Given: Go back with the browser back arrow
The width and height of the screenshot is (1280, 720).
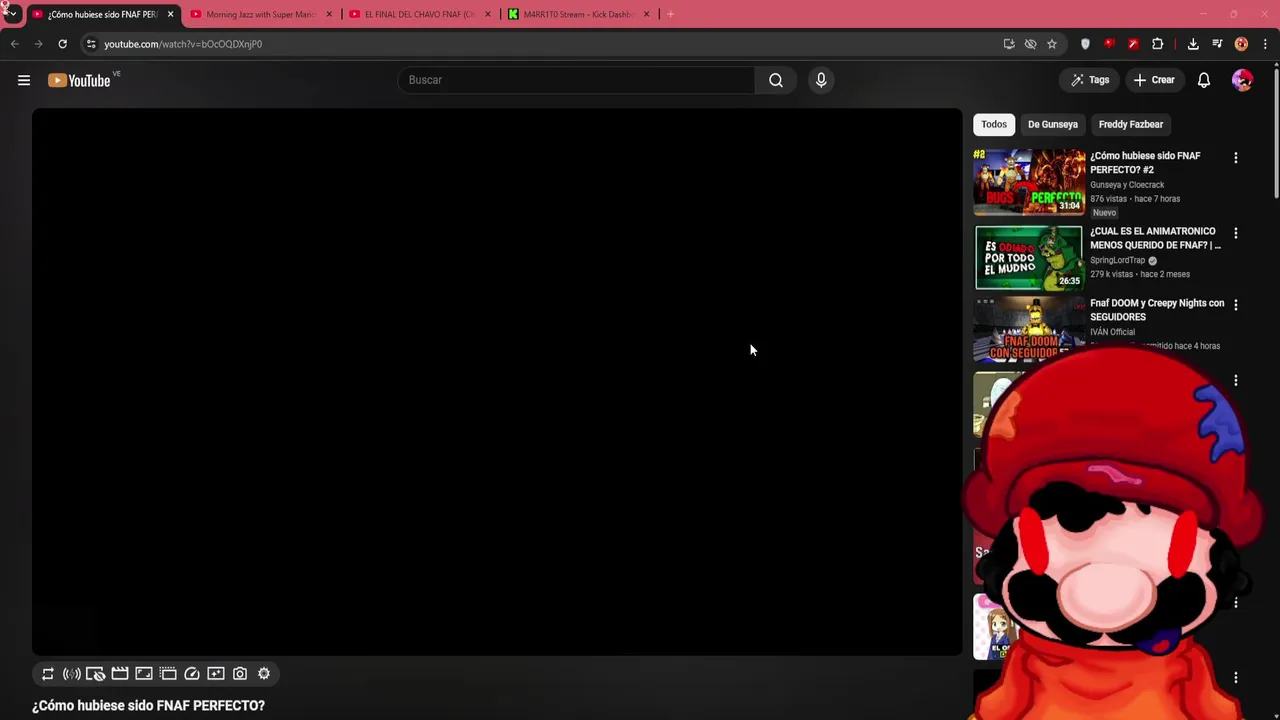Looking at the screenshot, I should coord(15,44).
